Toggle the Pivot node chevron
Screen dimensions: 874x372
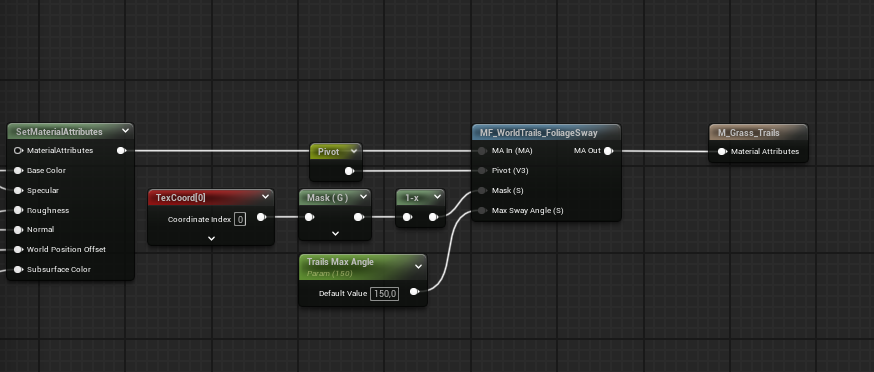coord(355,151)
